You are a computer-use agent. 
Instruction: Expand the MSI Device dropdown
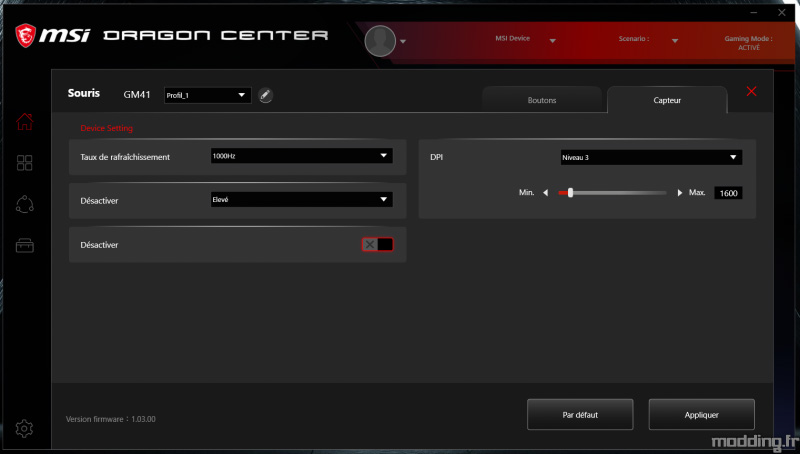pos(553,41)
